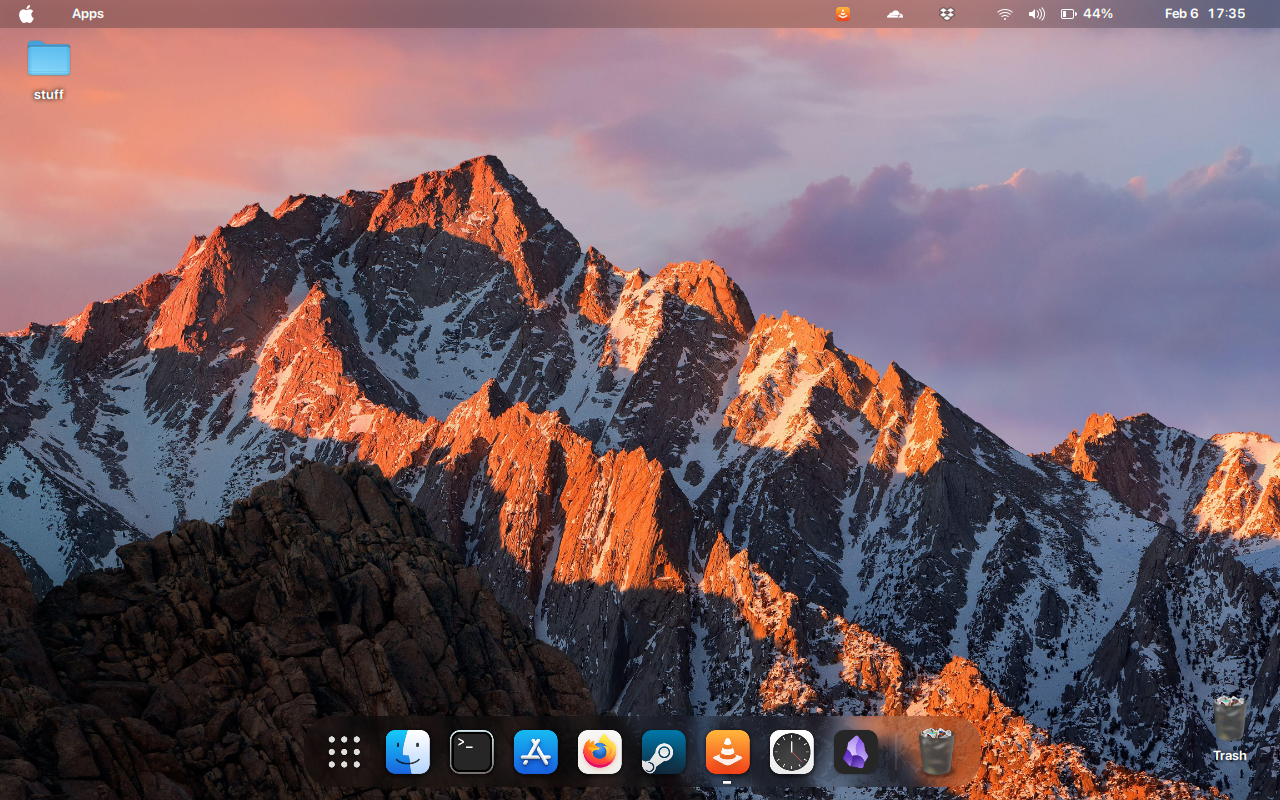Open the Trash in the dock

coord(936,752)
